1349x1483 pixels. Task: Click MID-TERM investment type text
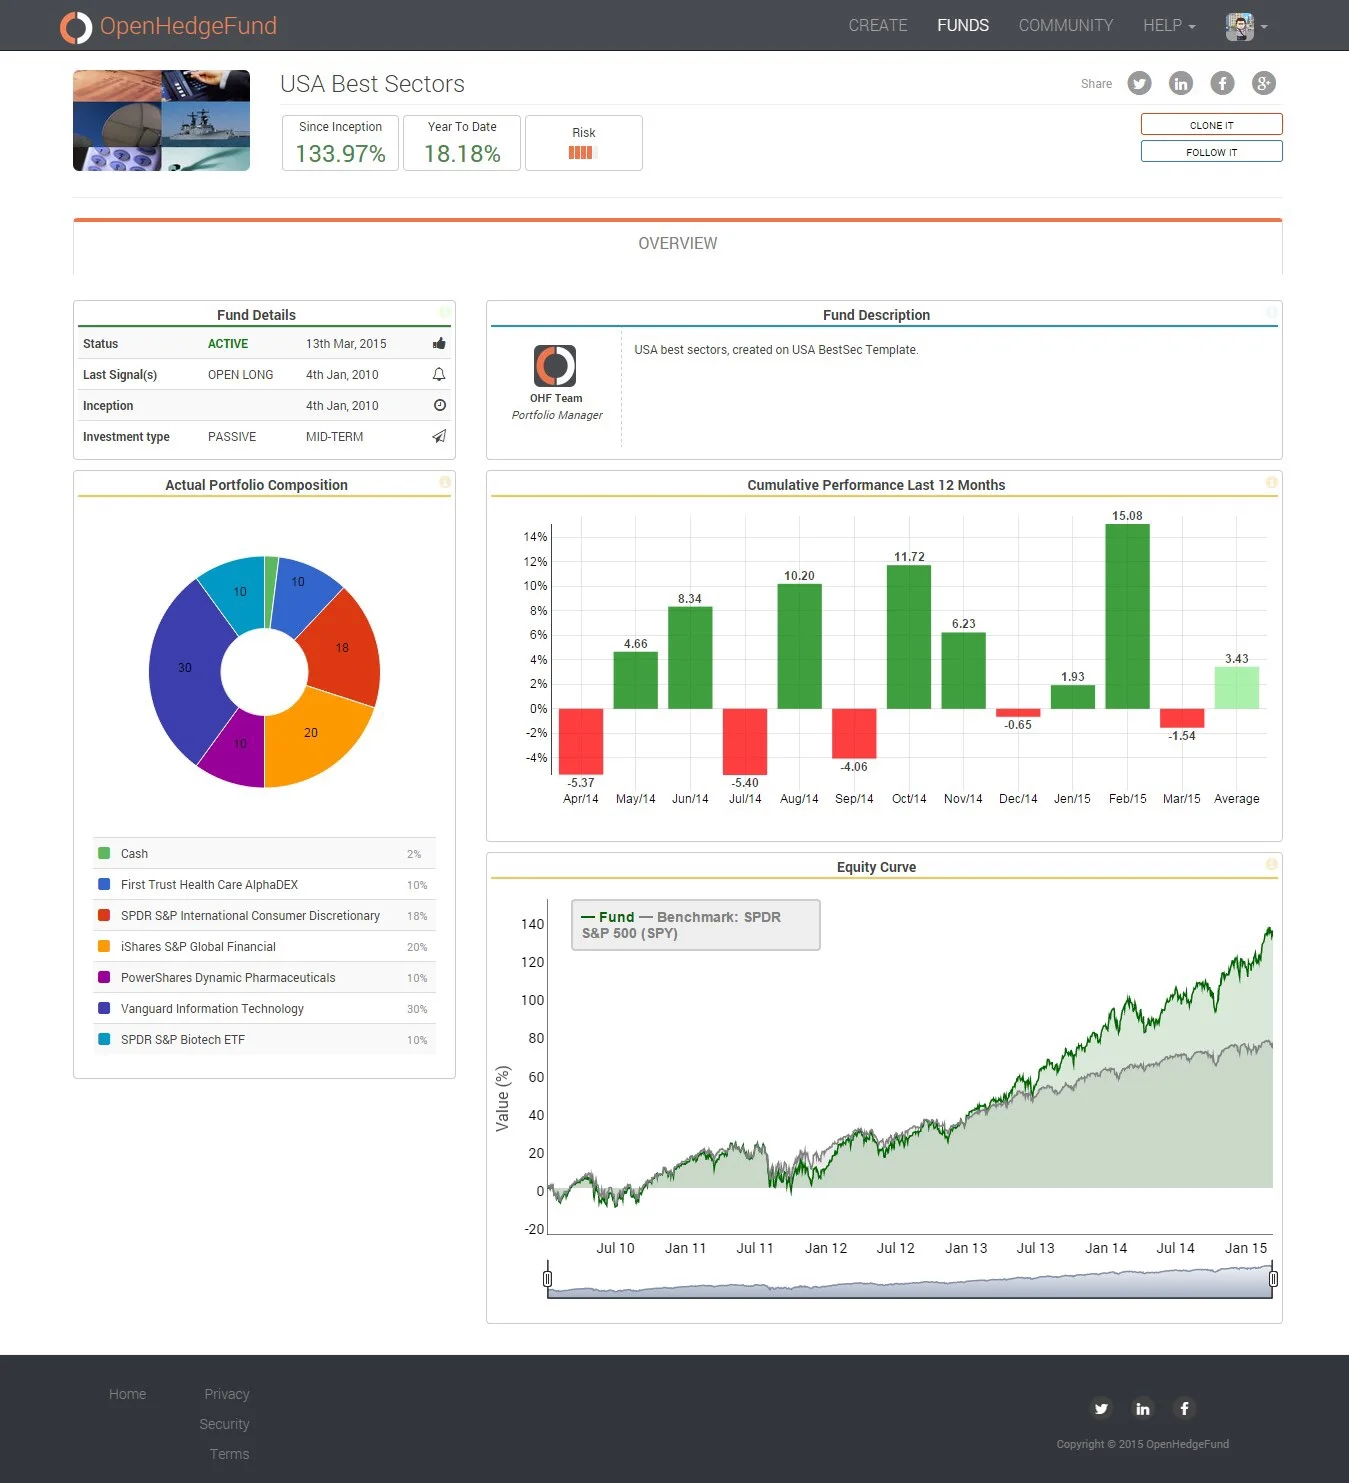coord(334,436)
